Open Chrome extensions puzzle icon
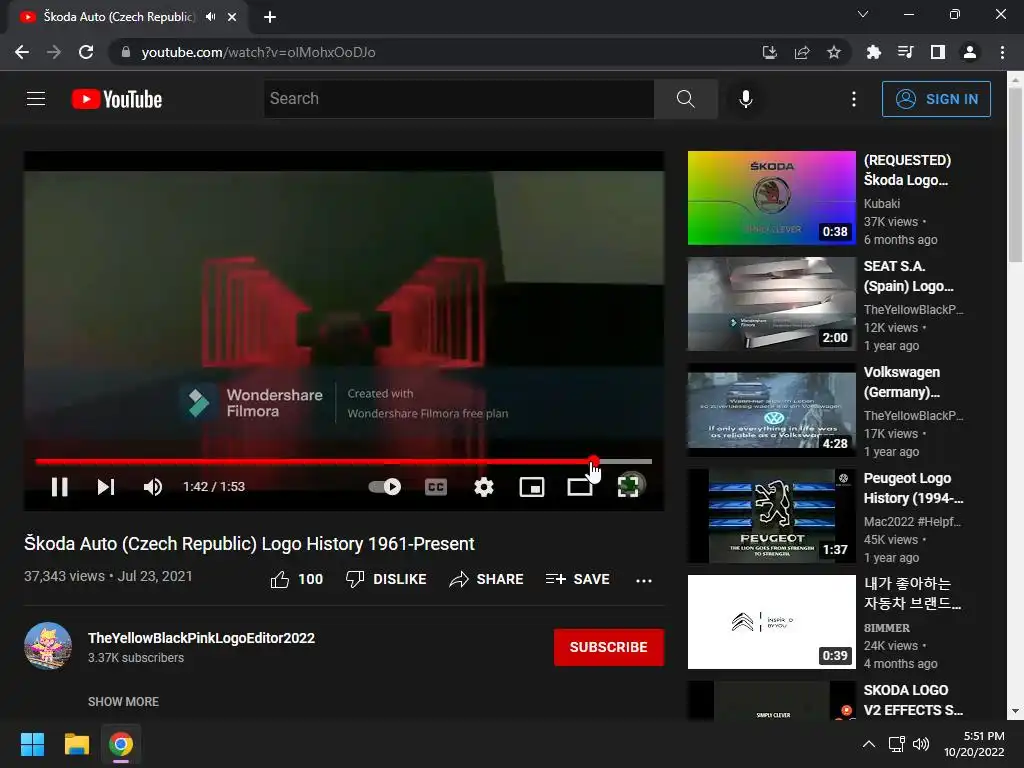1024x768 pixels. (873, 52)
